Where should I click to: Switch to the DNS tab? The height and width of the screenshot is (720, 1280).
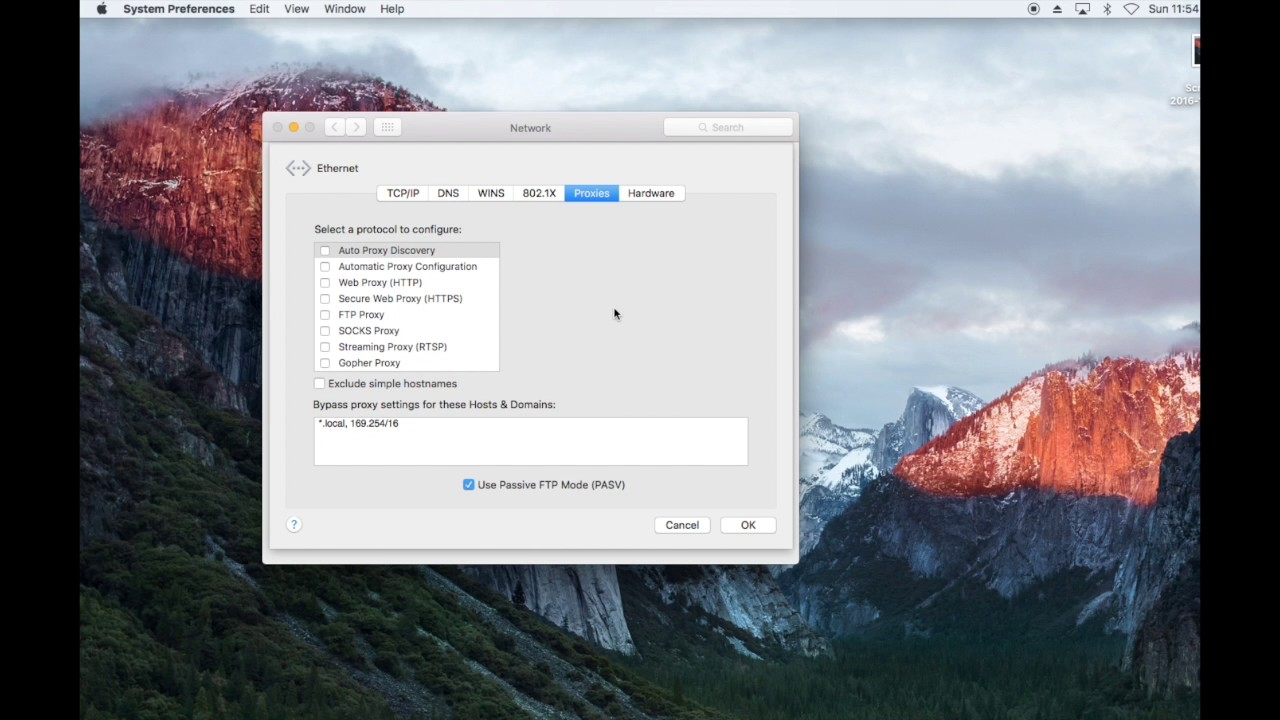click(x=448, y=193)
